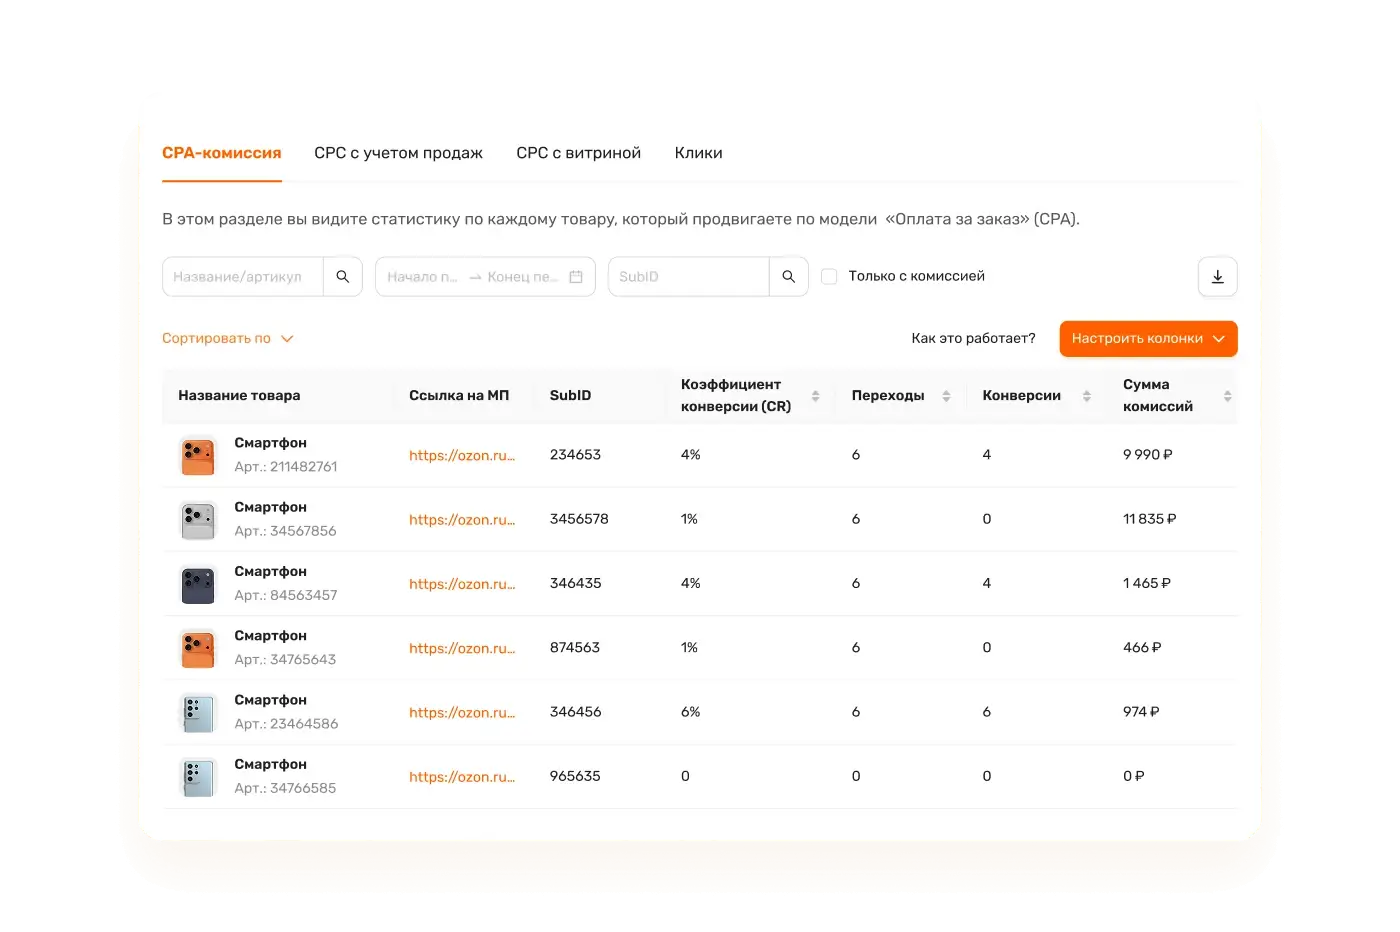Click the download export icon button
The height and width of the screenshot is (932, 1400).
click(x=1217, y=277)
